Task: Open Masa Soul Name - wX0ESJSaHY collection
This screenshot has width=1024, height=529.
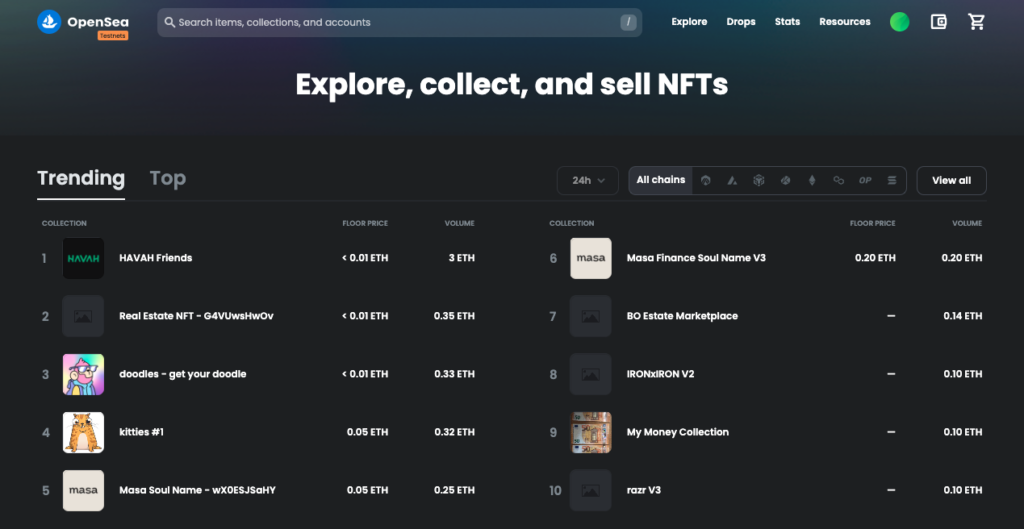Action: pos(197,490)
